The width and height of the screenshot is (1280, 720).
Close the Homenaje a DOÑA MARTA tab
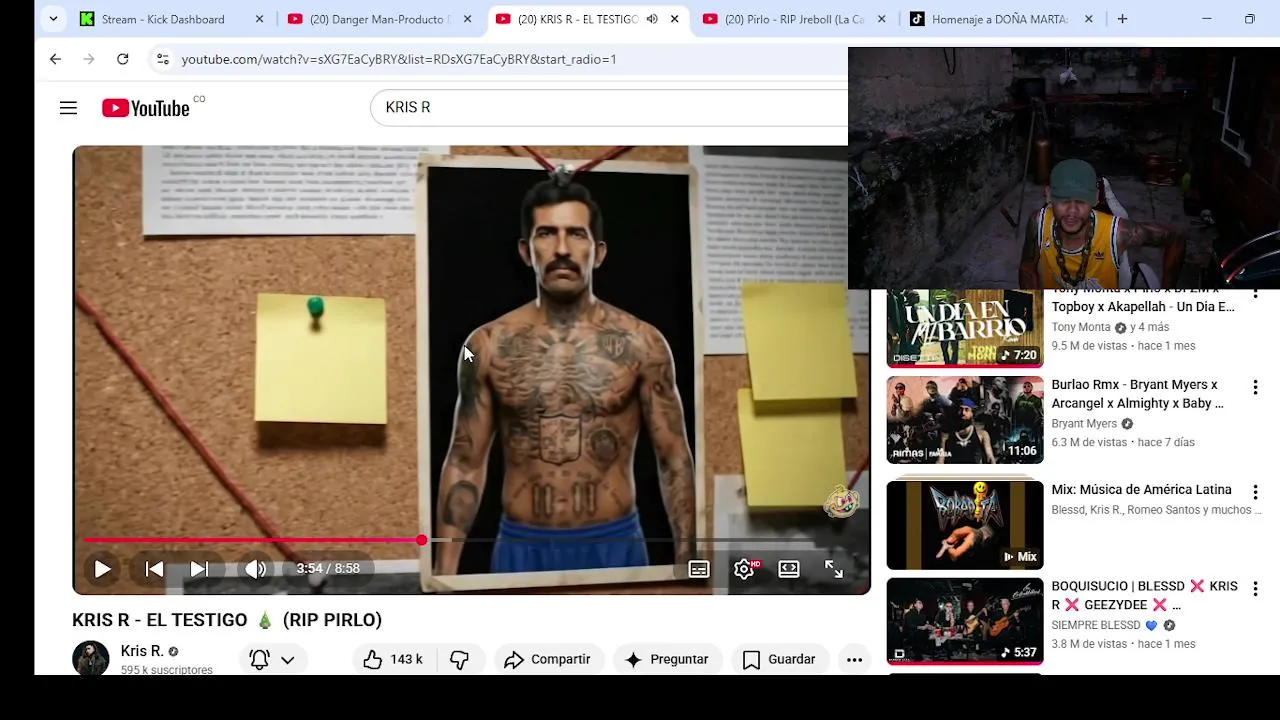point(1089,19)
